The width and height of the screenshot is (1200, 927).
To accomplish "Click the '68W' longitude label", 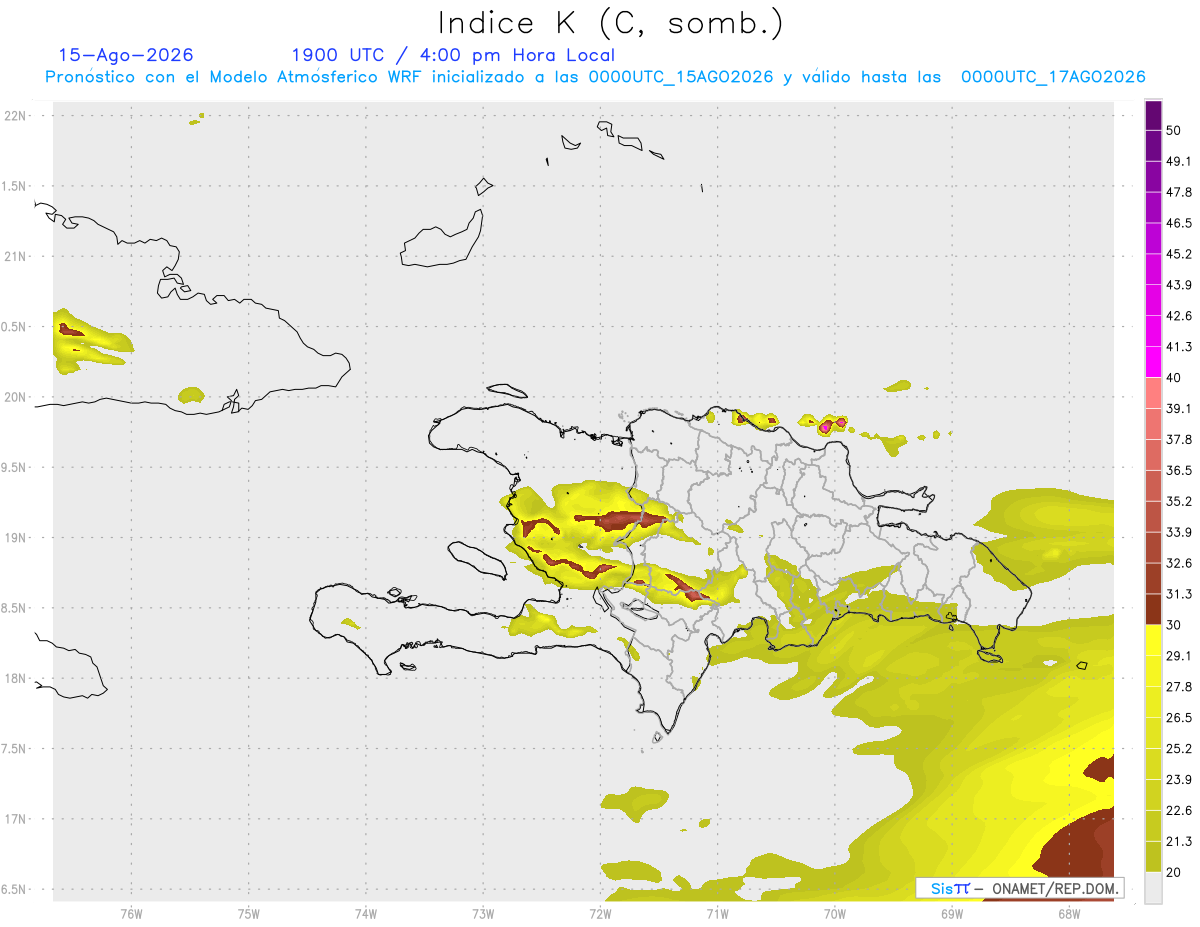I will coord(1069,913).
